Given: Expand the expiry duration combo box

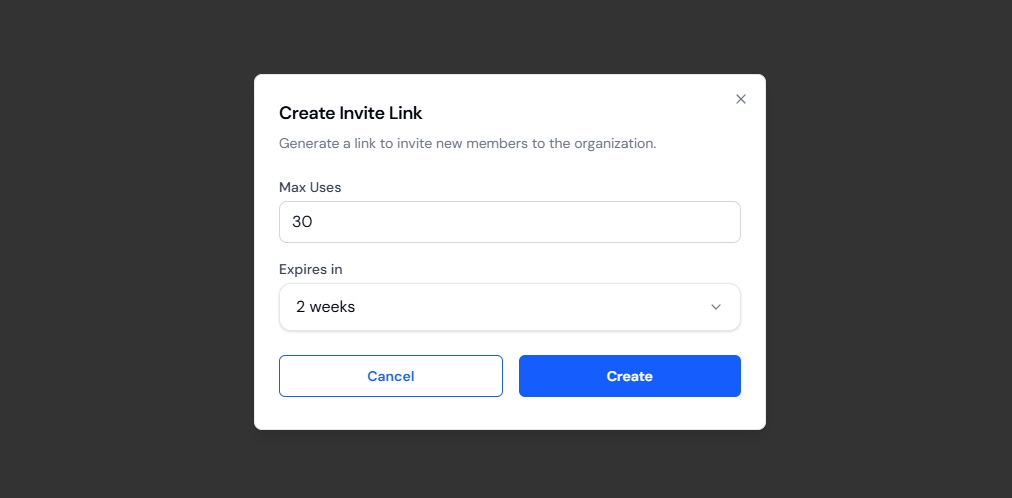Looking at the screenshot, I should [x=509, y=307].
